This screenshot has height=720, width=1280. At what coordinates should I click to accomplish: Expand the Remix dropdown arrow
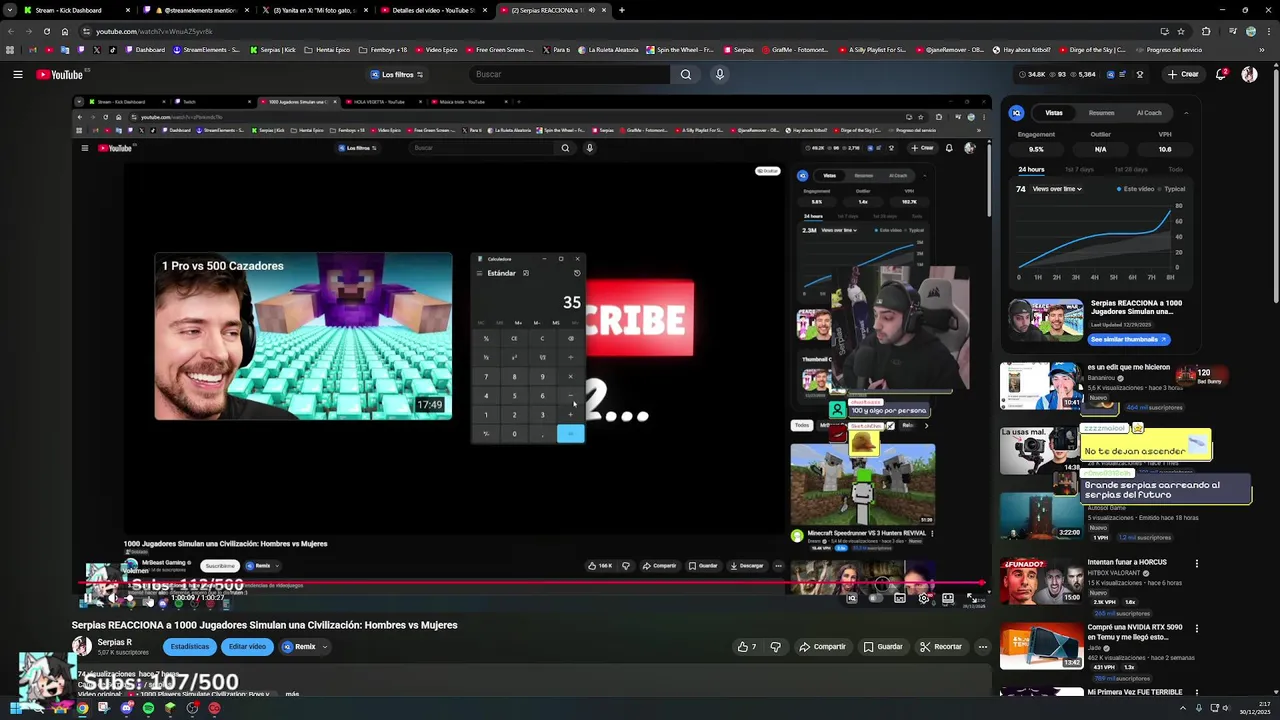click(325, 647)
